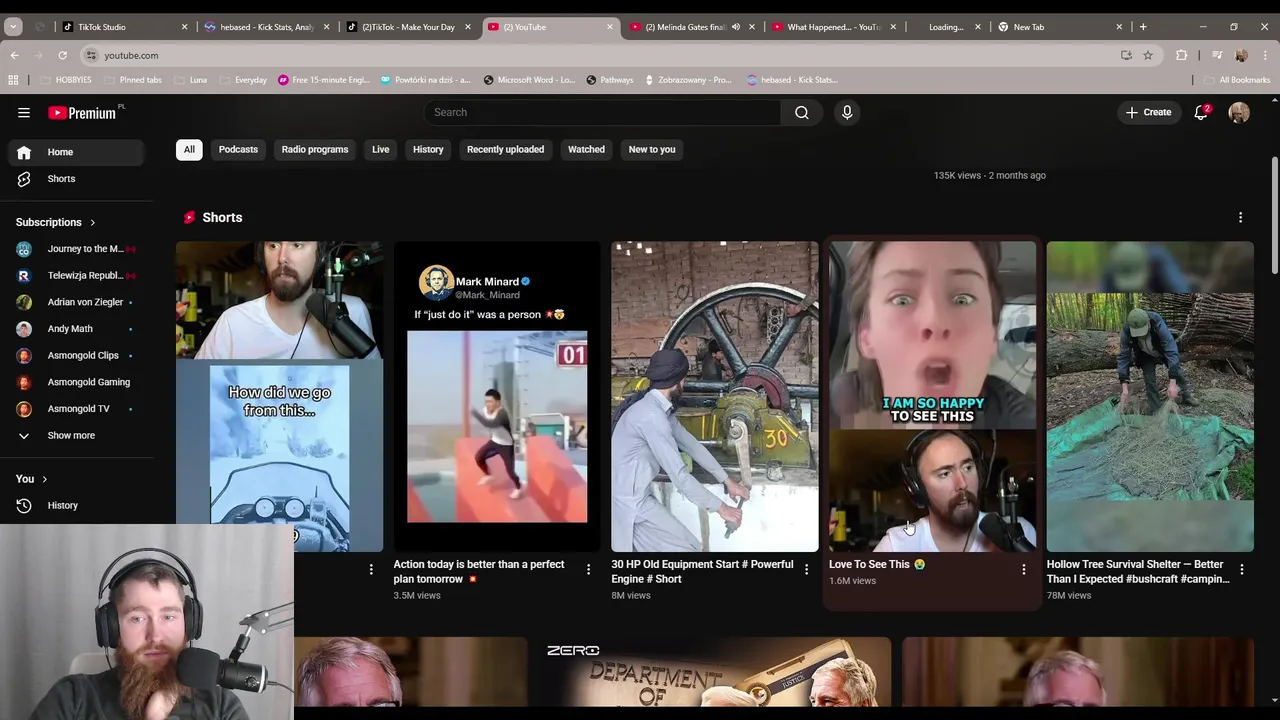
Task: Open the 'HOBBYIES' bookmark folder
Action: (65, 80)
